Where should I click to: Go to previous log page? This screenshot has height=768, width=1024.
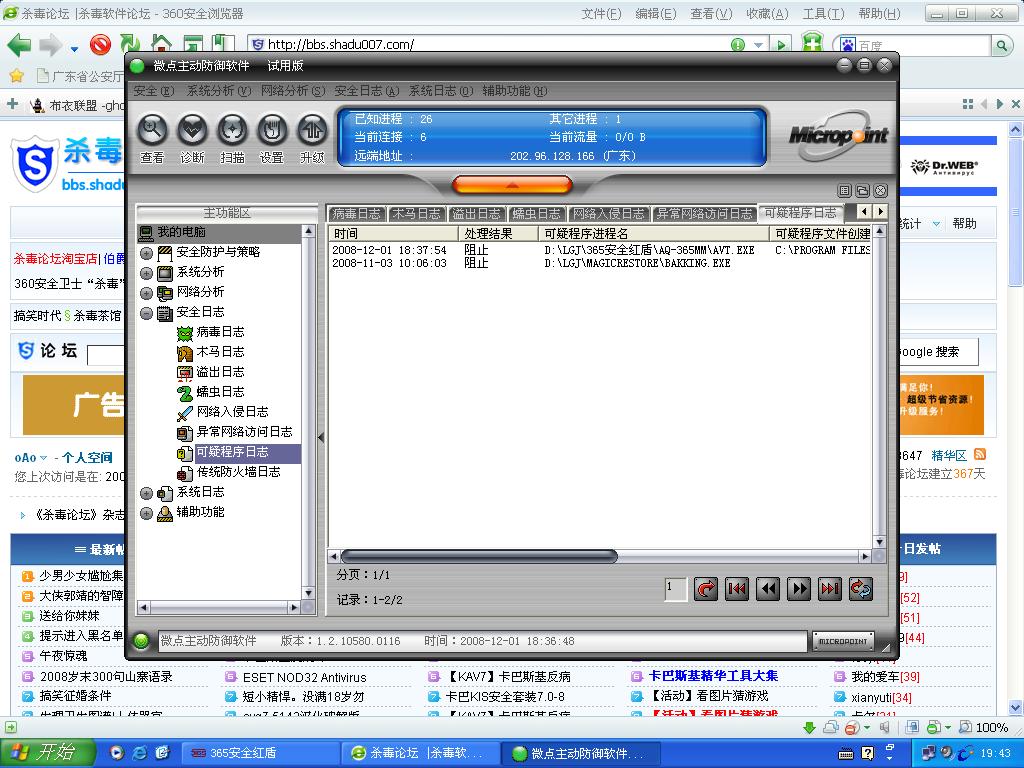click(x=768, y=589)
